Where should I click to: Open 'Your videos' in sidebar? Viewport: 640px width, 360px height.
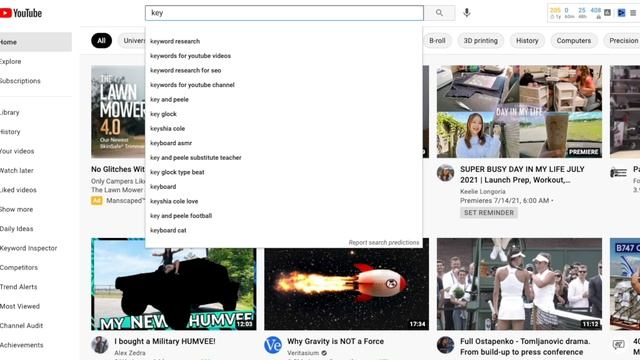(36, 151)
